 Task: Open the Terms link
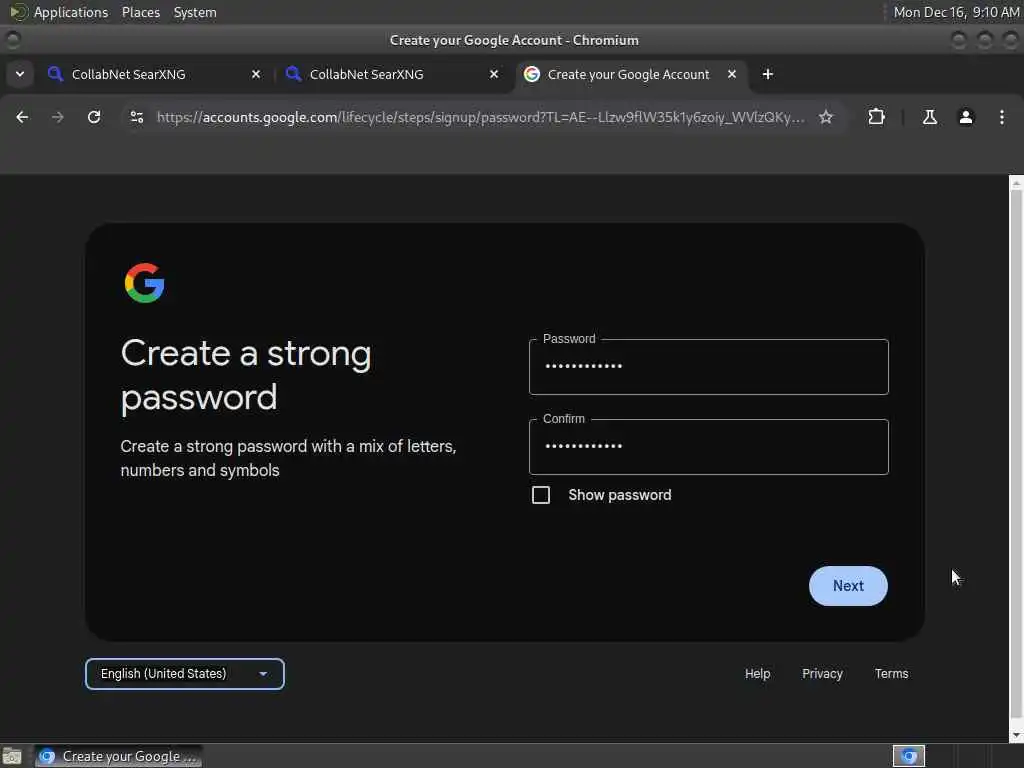(891, 673)
